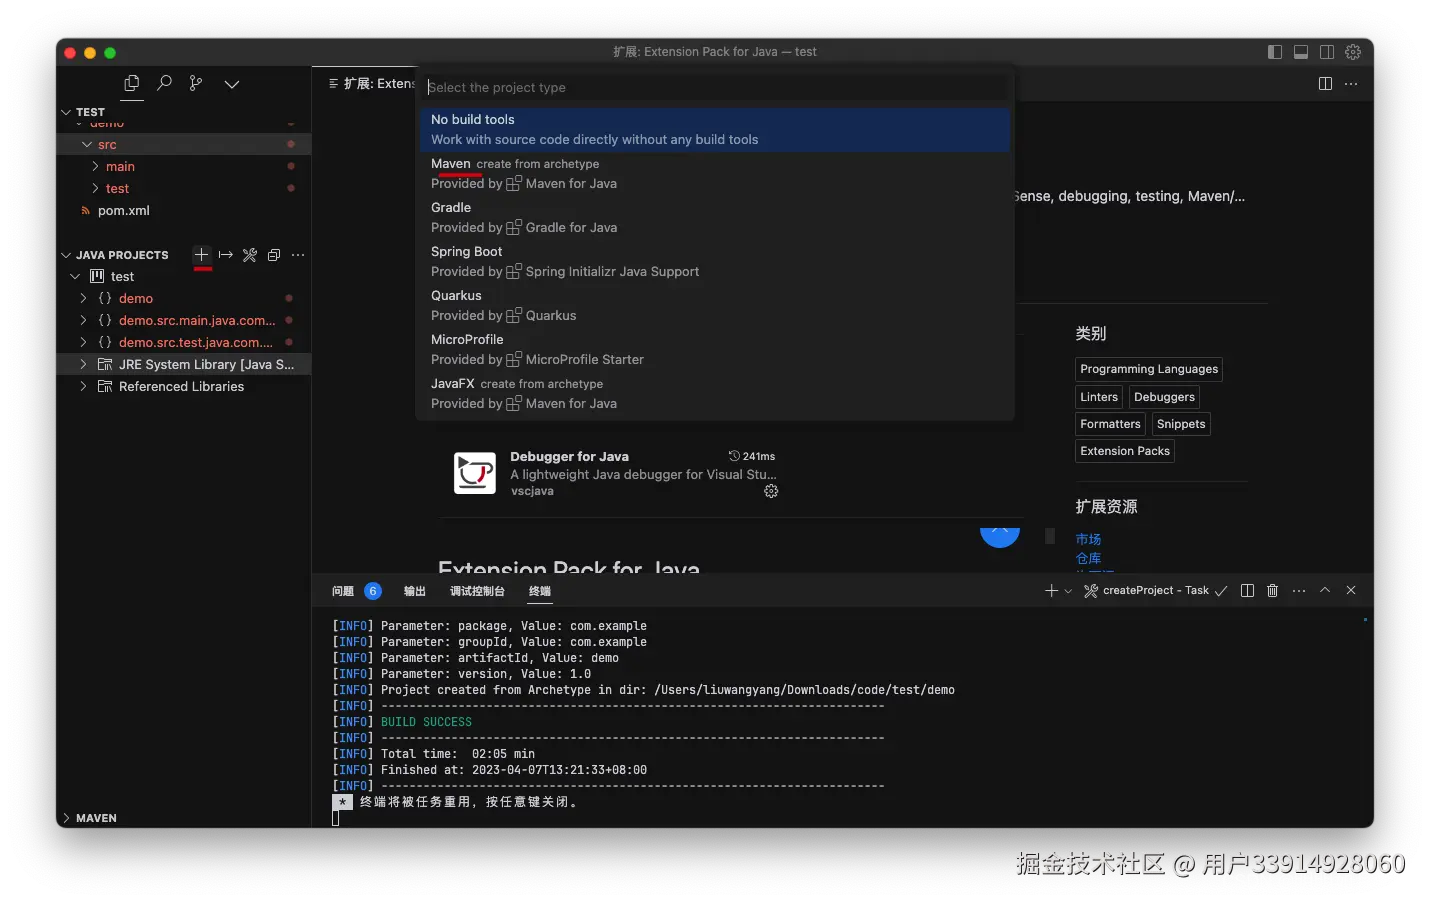Open Debugger for Java manage gear
The width and height of the screenshot is (1430, 902).
pyautogui.click(x=771, y=491)
